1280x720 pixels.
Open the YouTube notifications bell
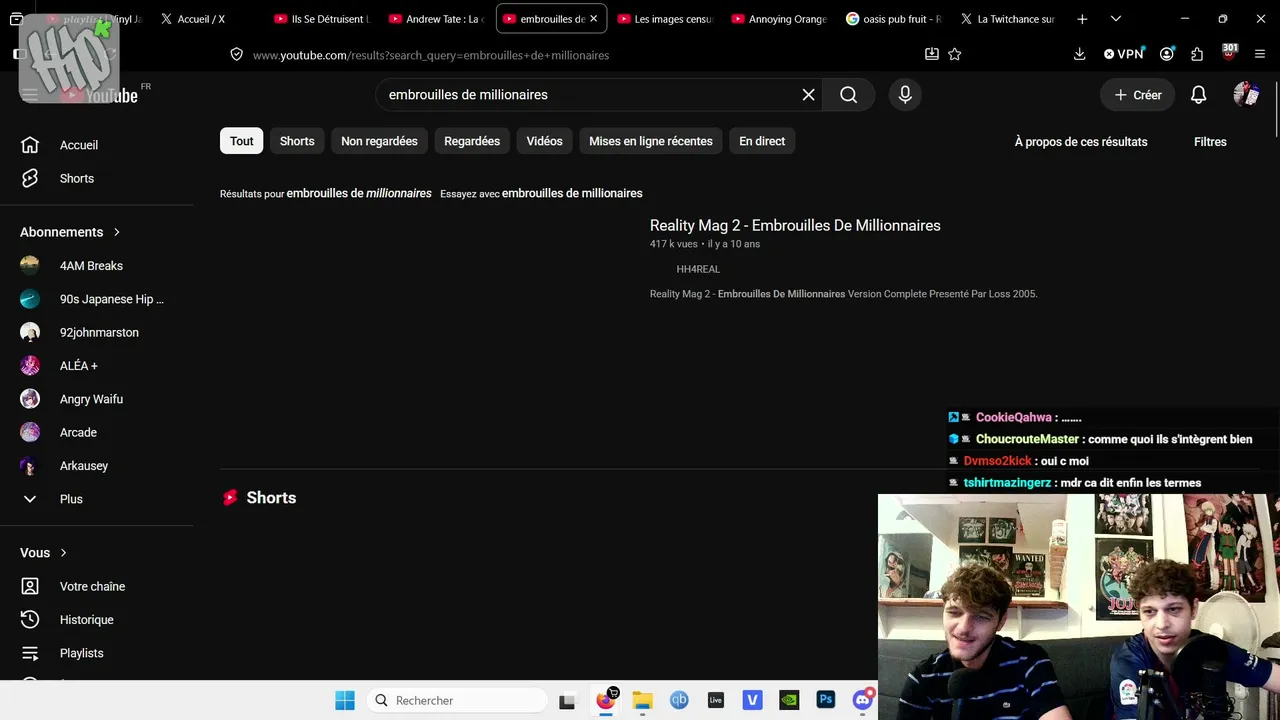click(1198, 95)
